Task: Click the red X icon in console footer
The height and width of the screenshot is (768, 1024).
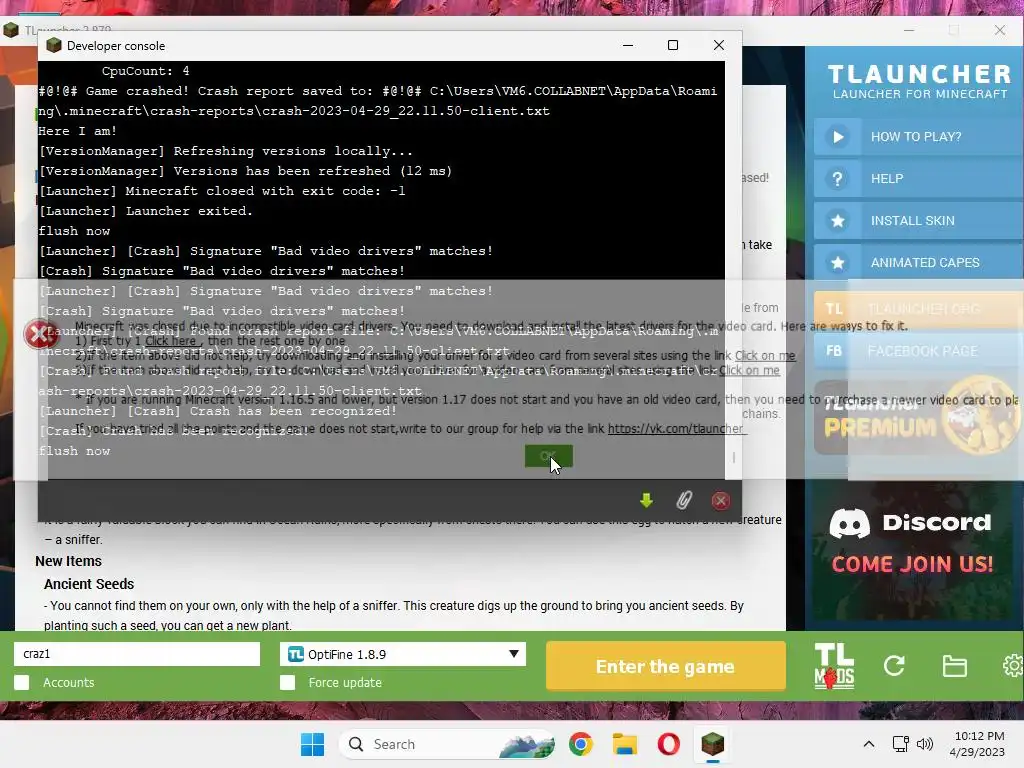Action: coord(720,501)
